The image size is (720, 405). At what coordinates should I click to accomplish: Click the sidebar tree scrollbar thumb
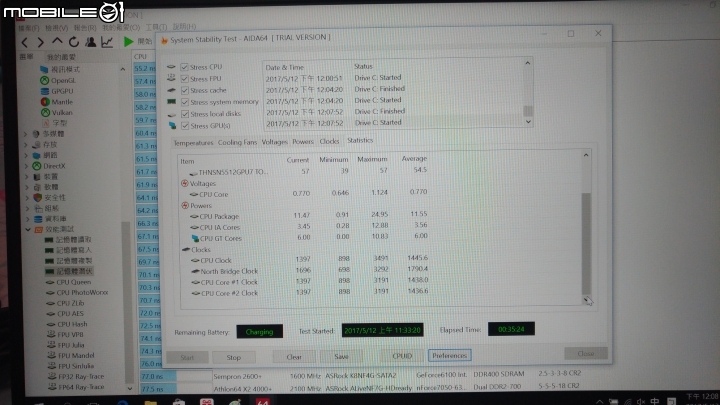click(x=129, y=303)
